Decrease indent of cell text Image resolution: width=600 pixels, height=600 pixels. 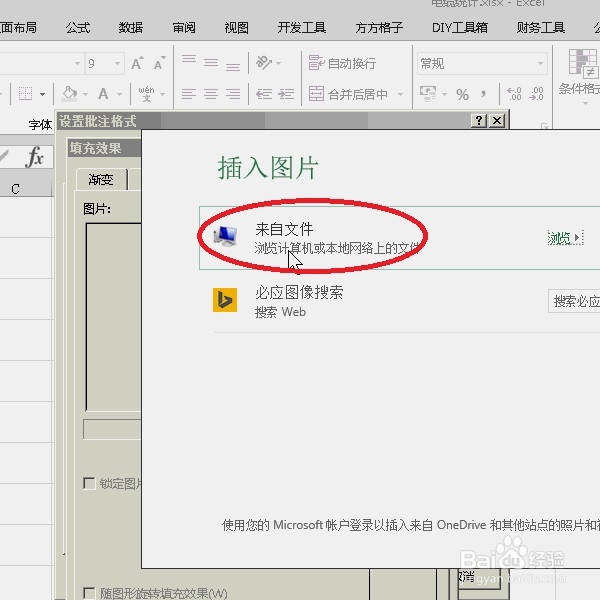(264, 94)
